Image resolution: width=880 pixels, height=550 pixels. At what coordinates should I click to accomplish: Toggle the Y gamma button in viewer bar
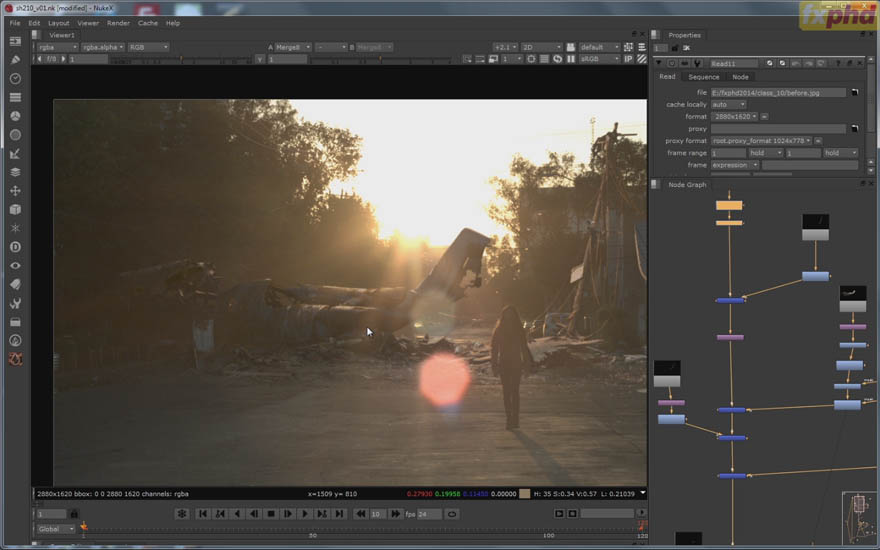[259, 59]
